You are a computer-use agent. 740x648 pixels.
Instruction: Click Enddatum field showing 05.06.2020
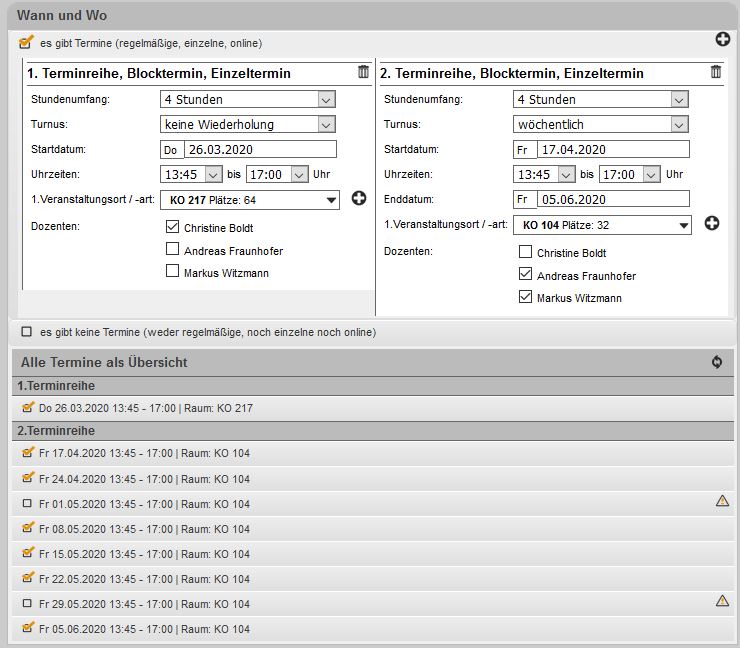[x=612, y=199]
